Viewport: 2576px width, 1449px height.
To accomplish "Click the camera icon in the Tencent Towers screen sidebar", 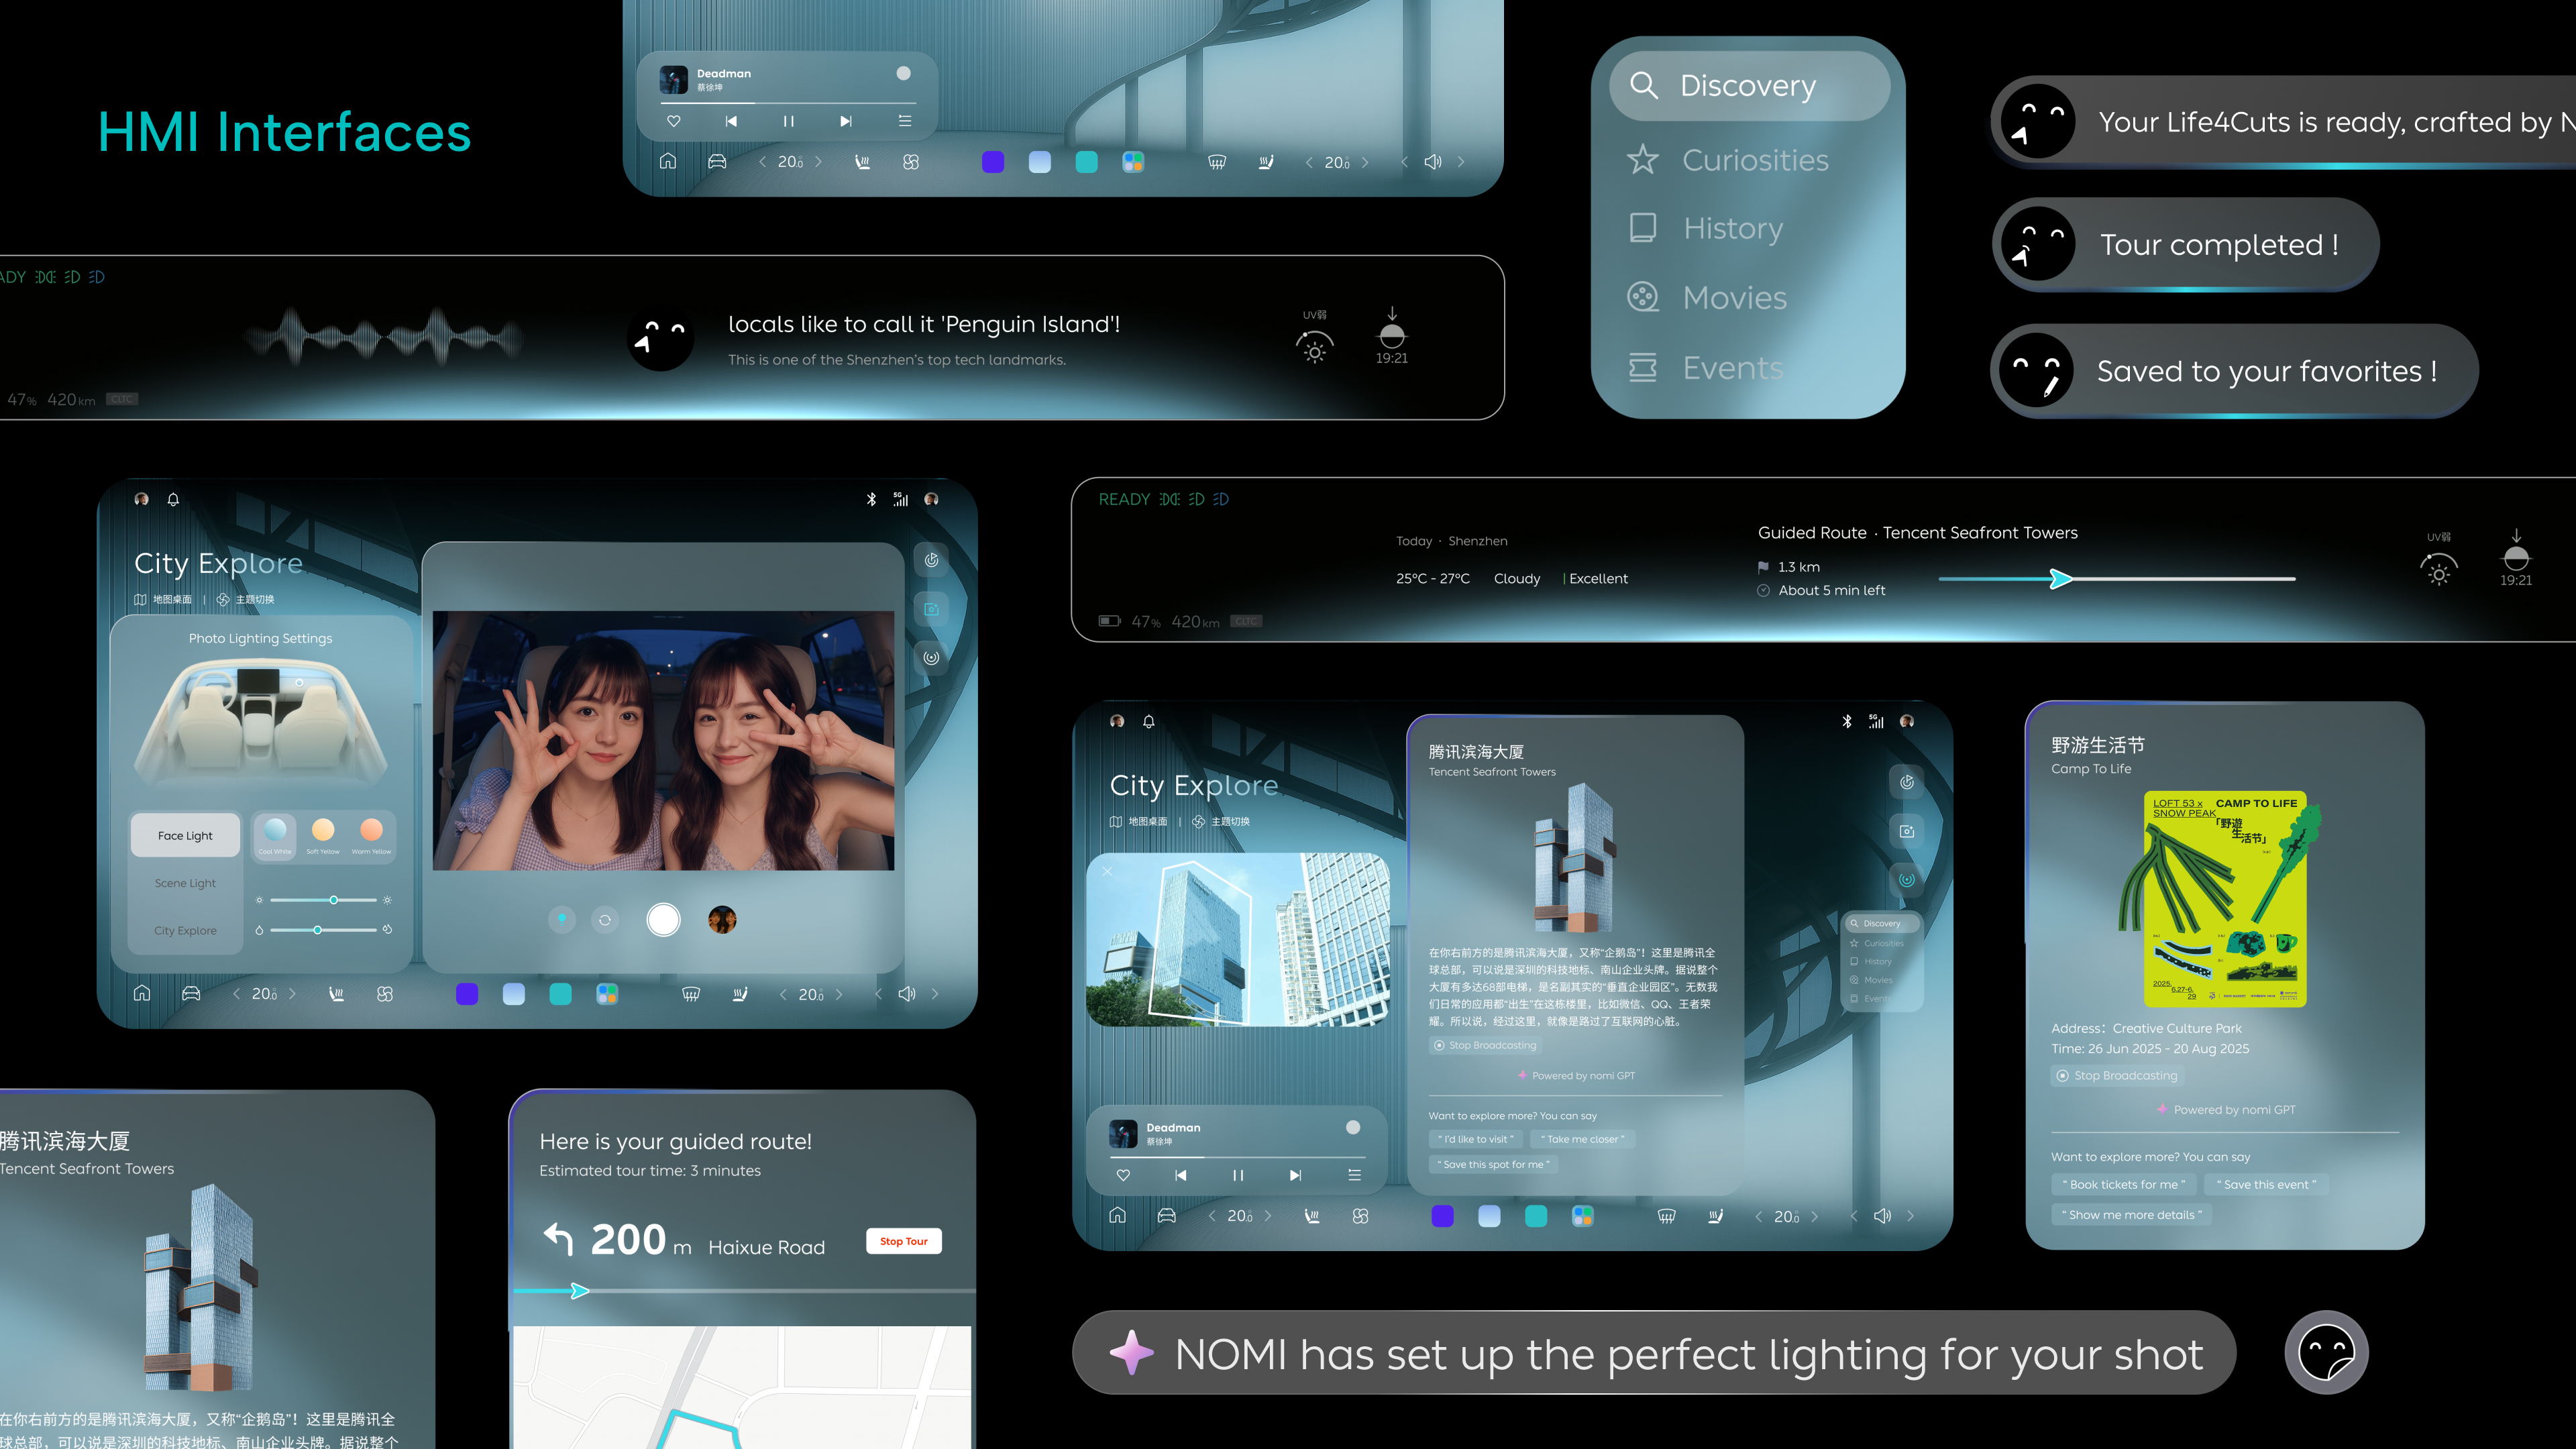I will click(1907, 831).
